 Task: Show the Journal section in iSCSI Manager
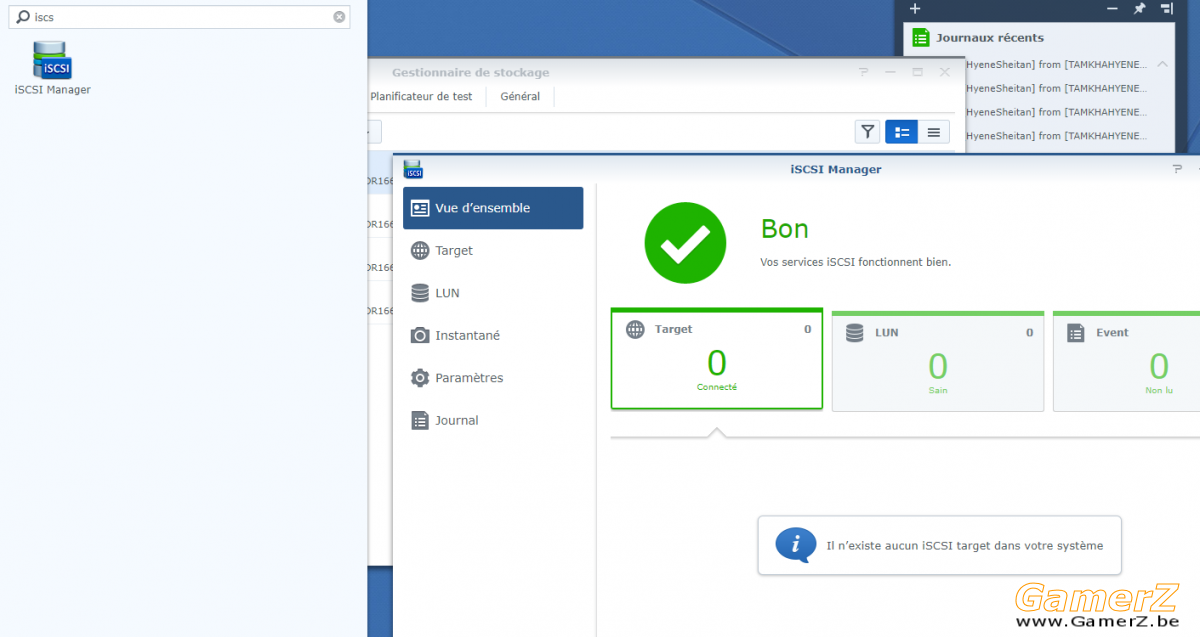point(493,420)
